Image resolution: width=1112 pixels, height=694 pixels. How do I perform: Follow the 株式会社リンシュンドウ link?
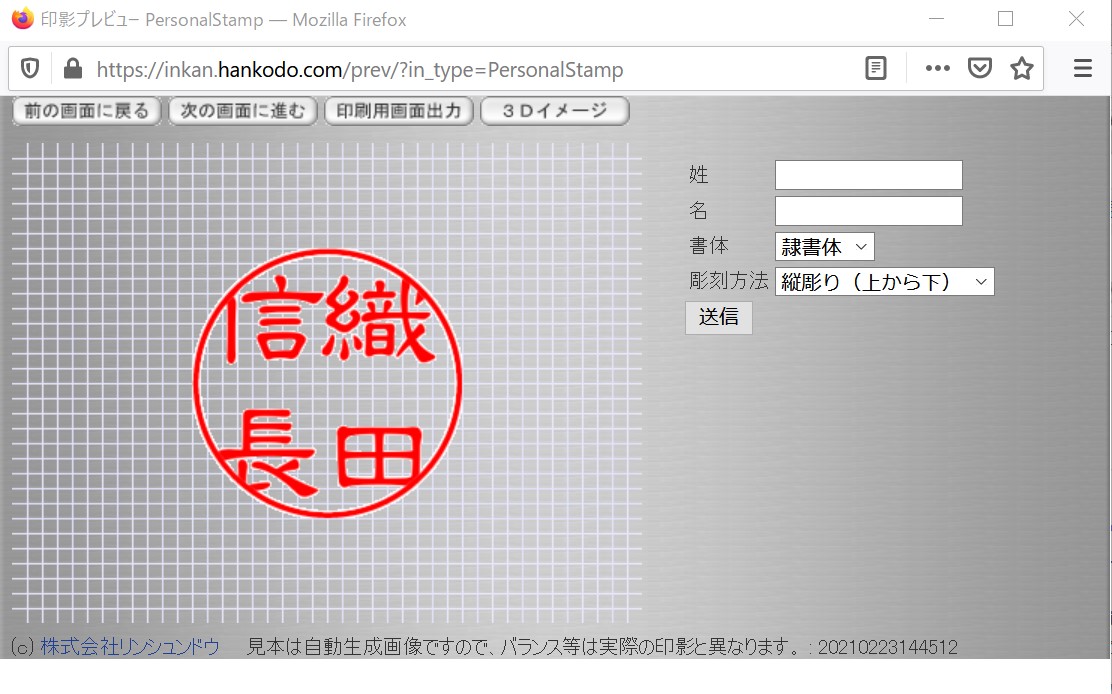point(130,648)
